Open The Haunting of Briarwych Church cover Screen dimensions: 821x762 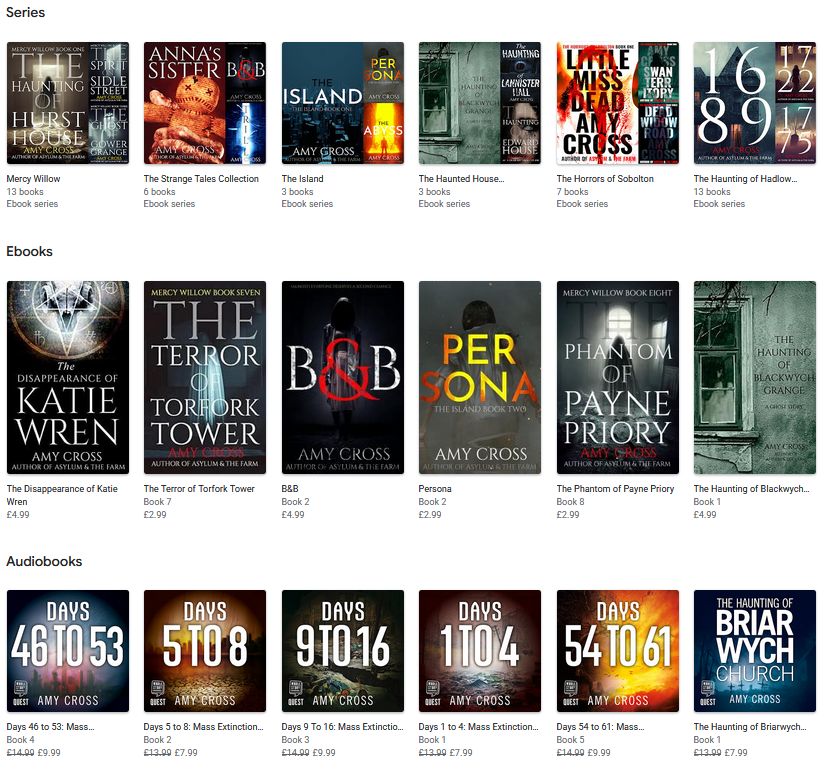755,651
